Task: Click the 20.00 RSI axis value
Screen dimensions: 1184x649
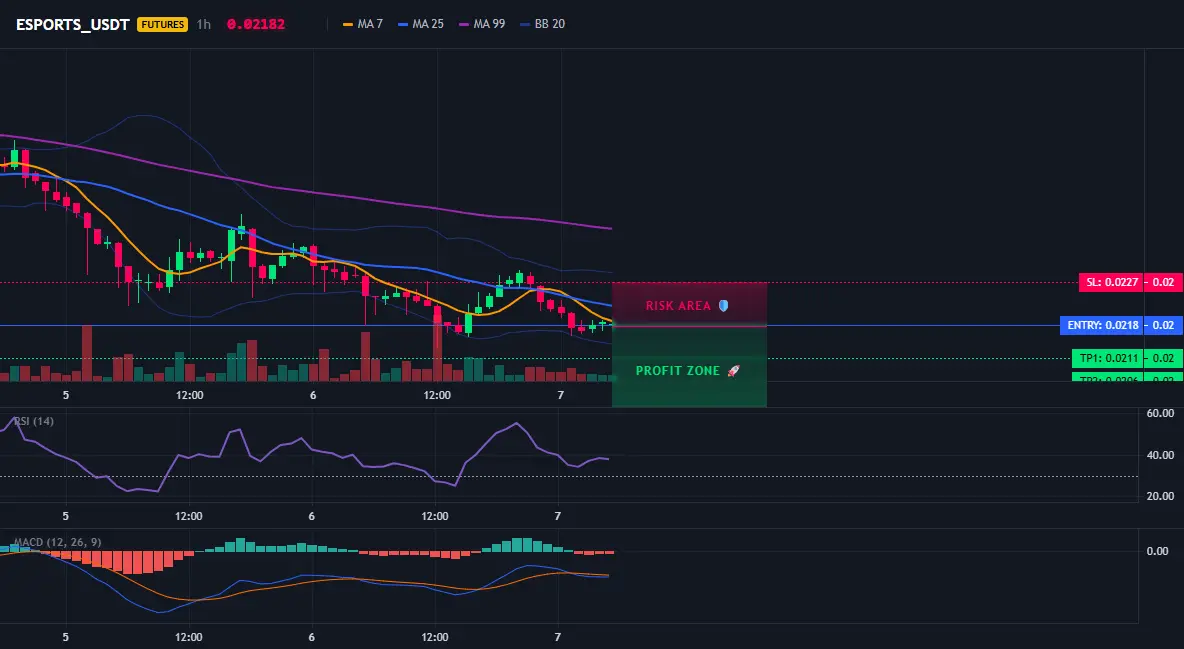Action: coord(1160,496)
